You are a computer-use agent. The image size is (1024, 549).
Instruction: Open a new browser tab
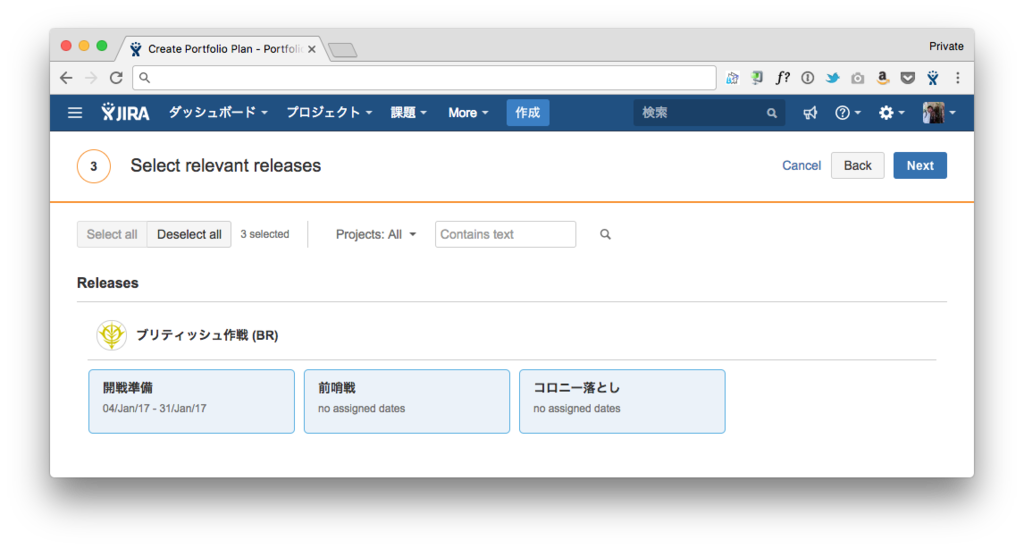(342, 50)
